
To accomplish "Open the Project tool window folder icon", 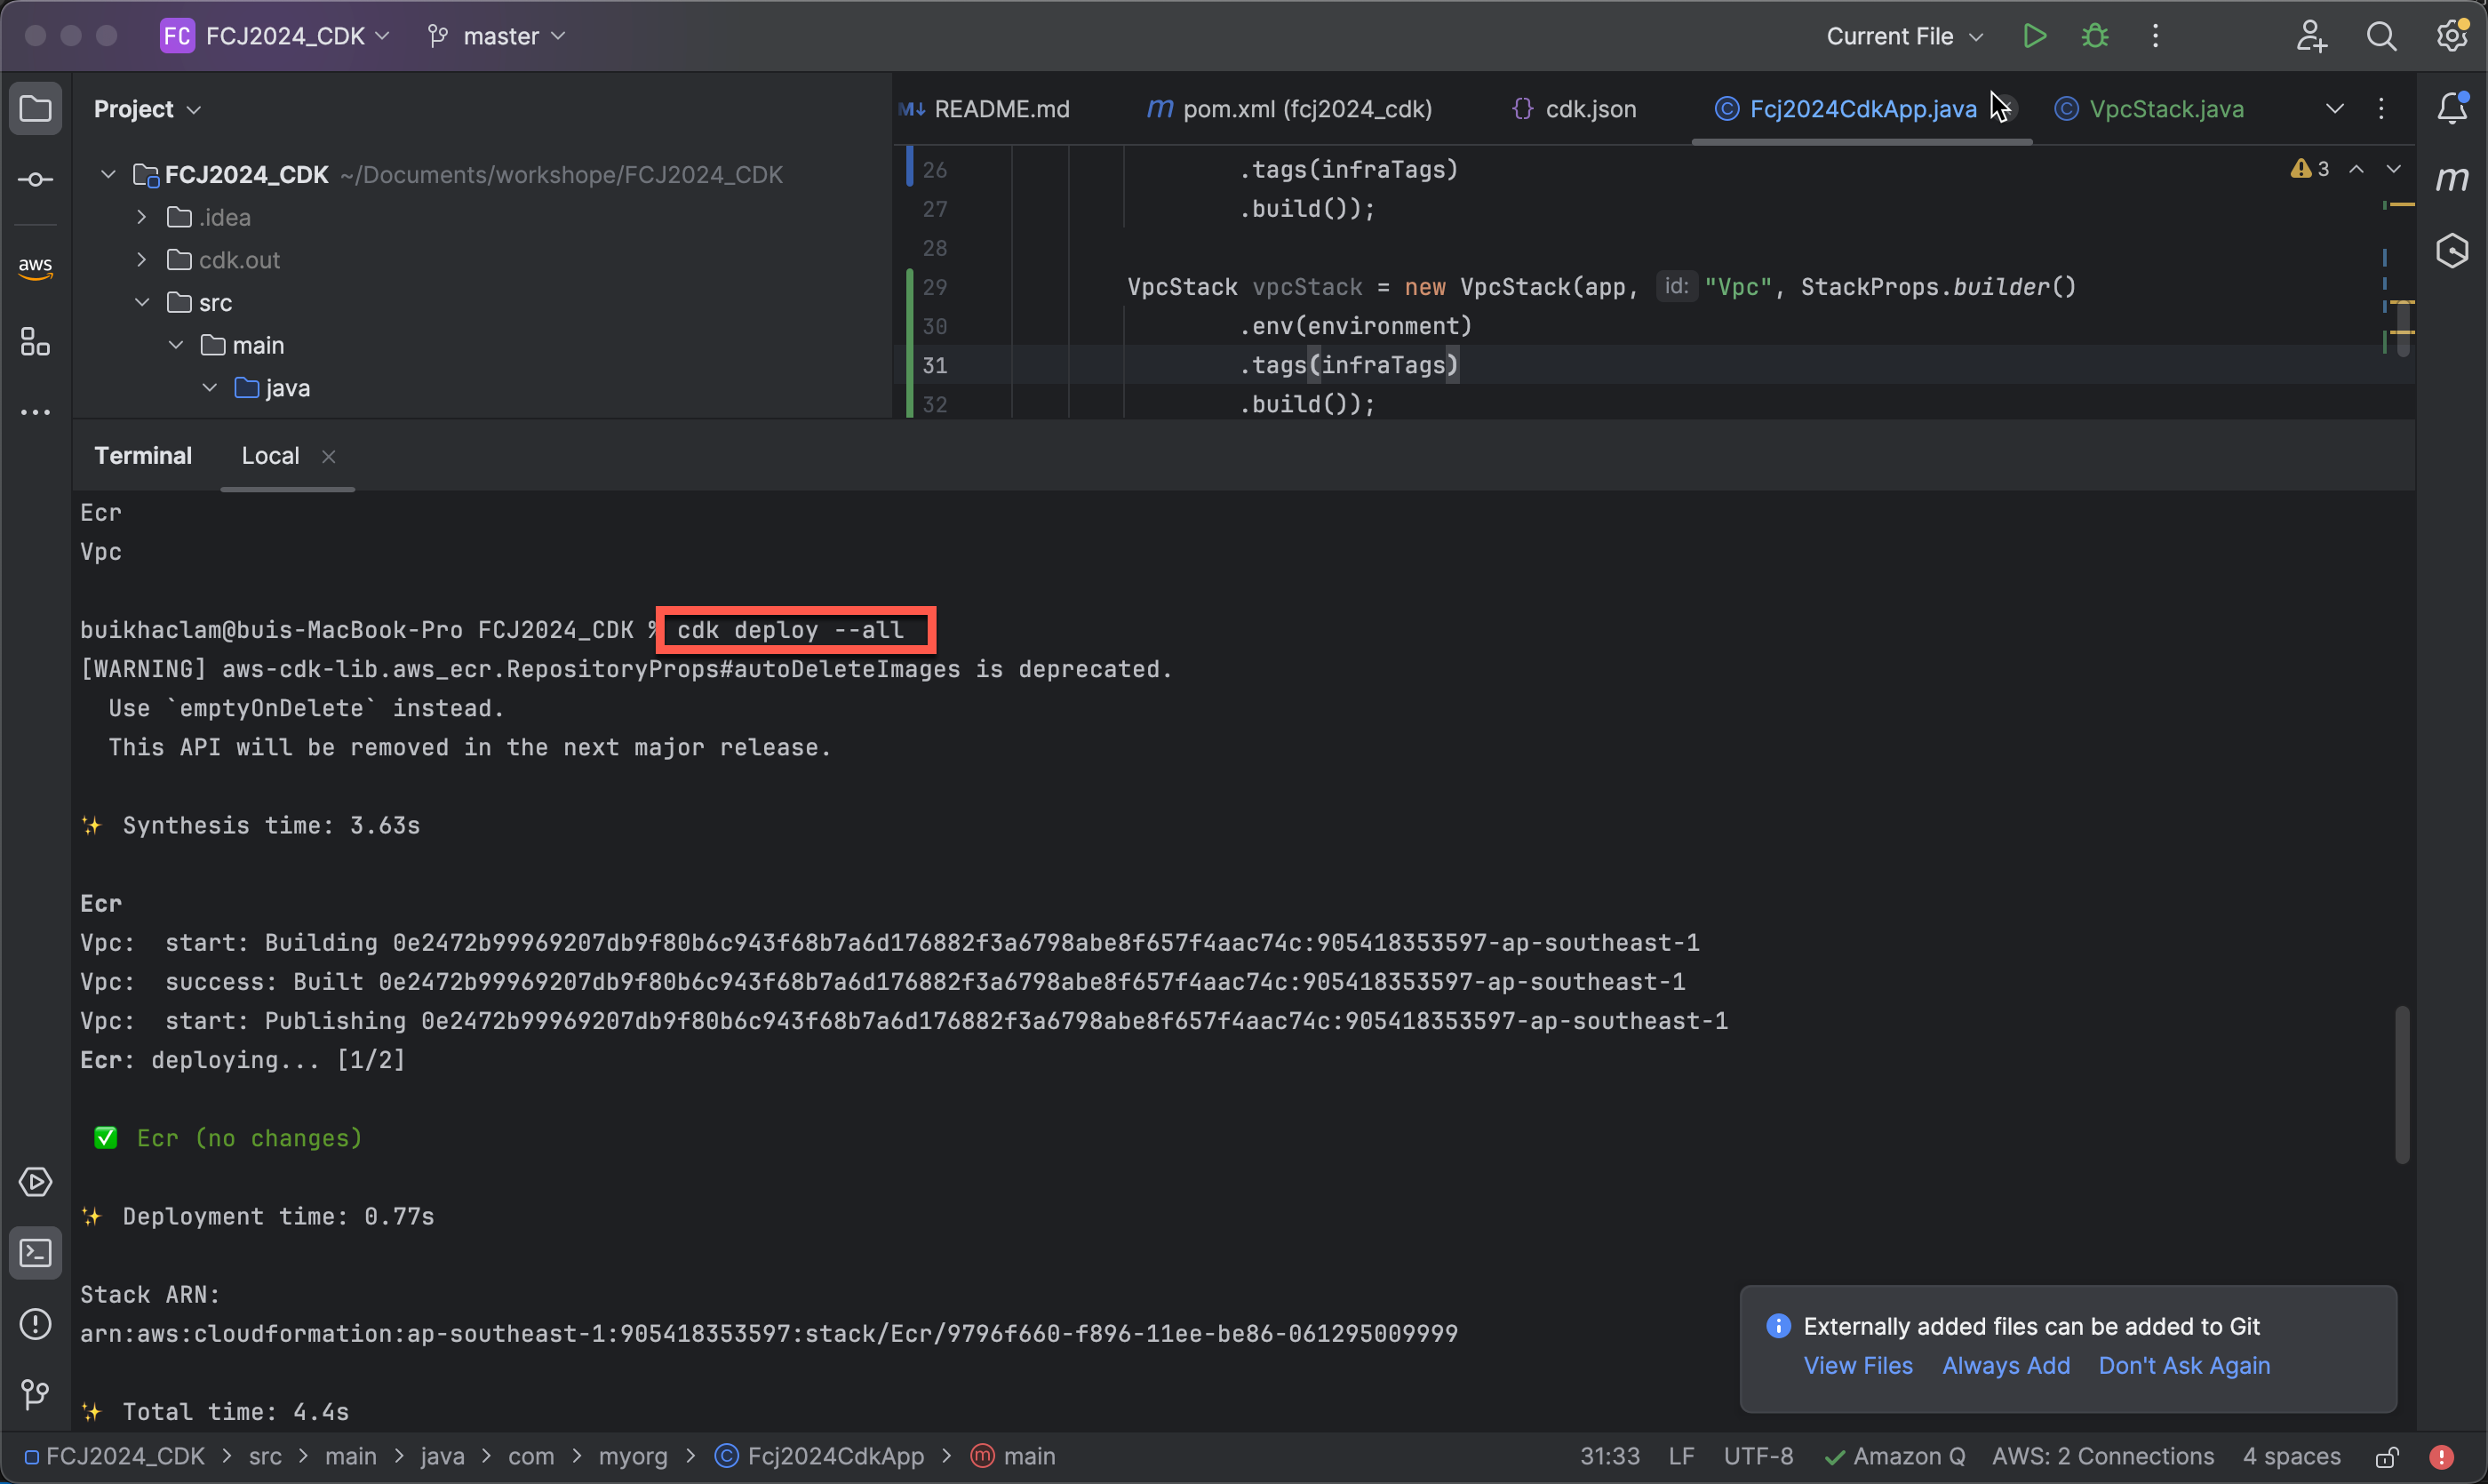I will click(x=36, y=108).
